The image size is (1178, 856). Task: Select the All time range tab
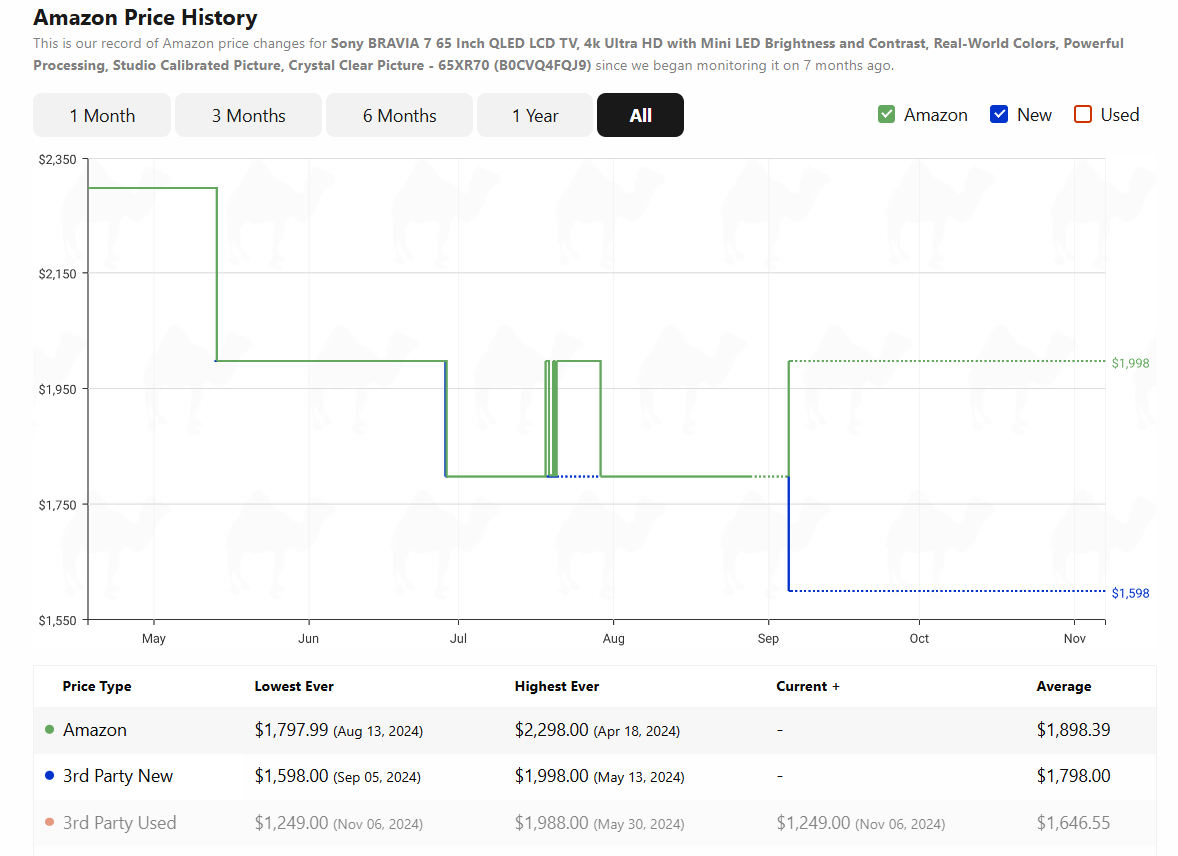[640, 115]
